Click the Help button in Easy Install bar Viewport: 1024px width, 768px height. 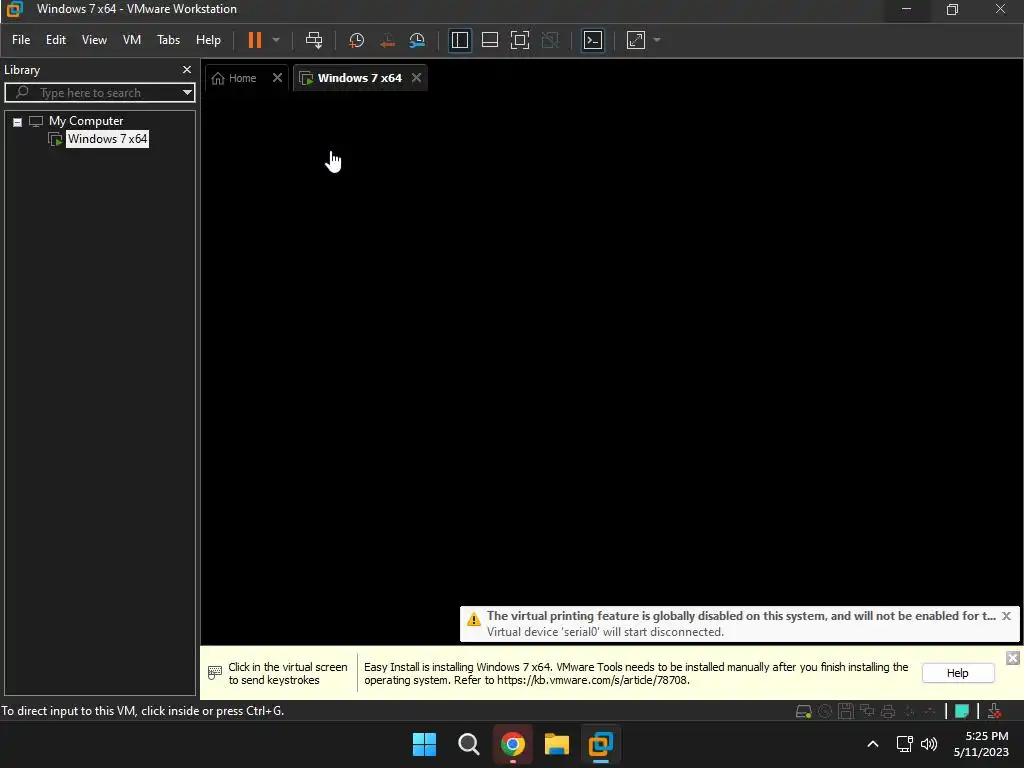pyautogui.click(x=958, y=673)
